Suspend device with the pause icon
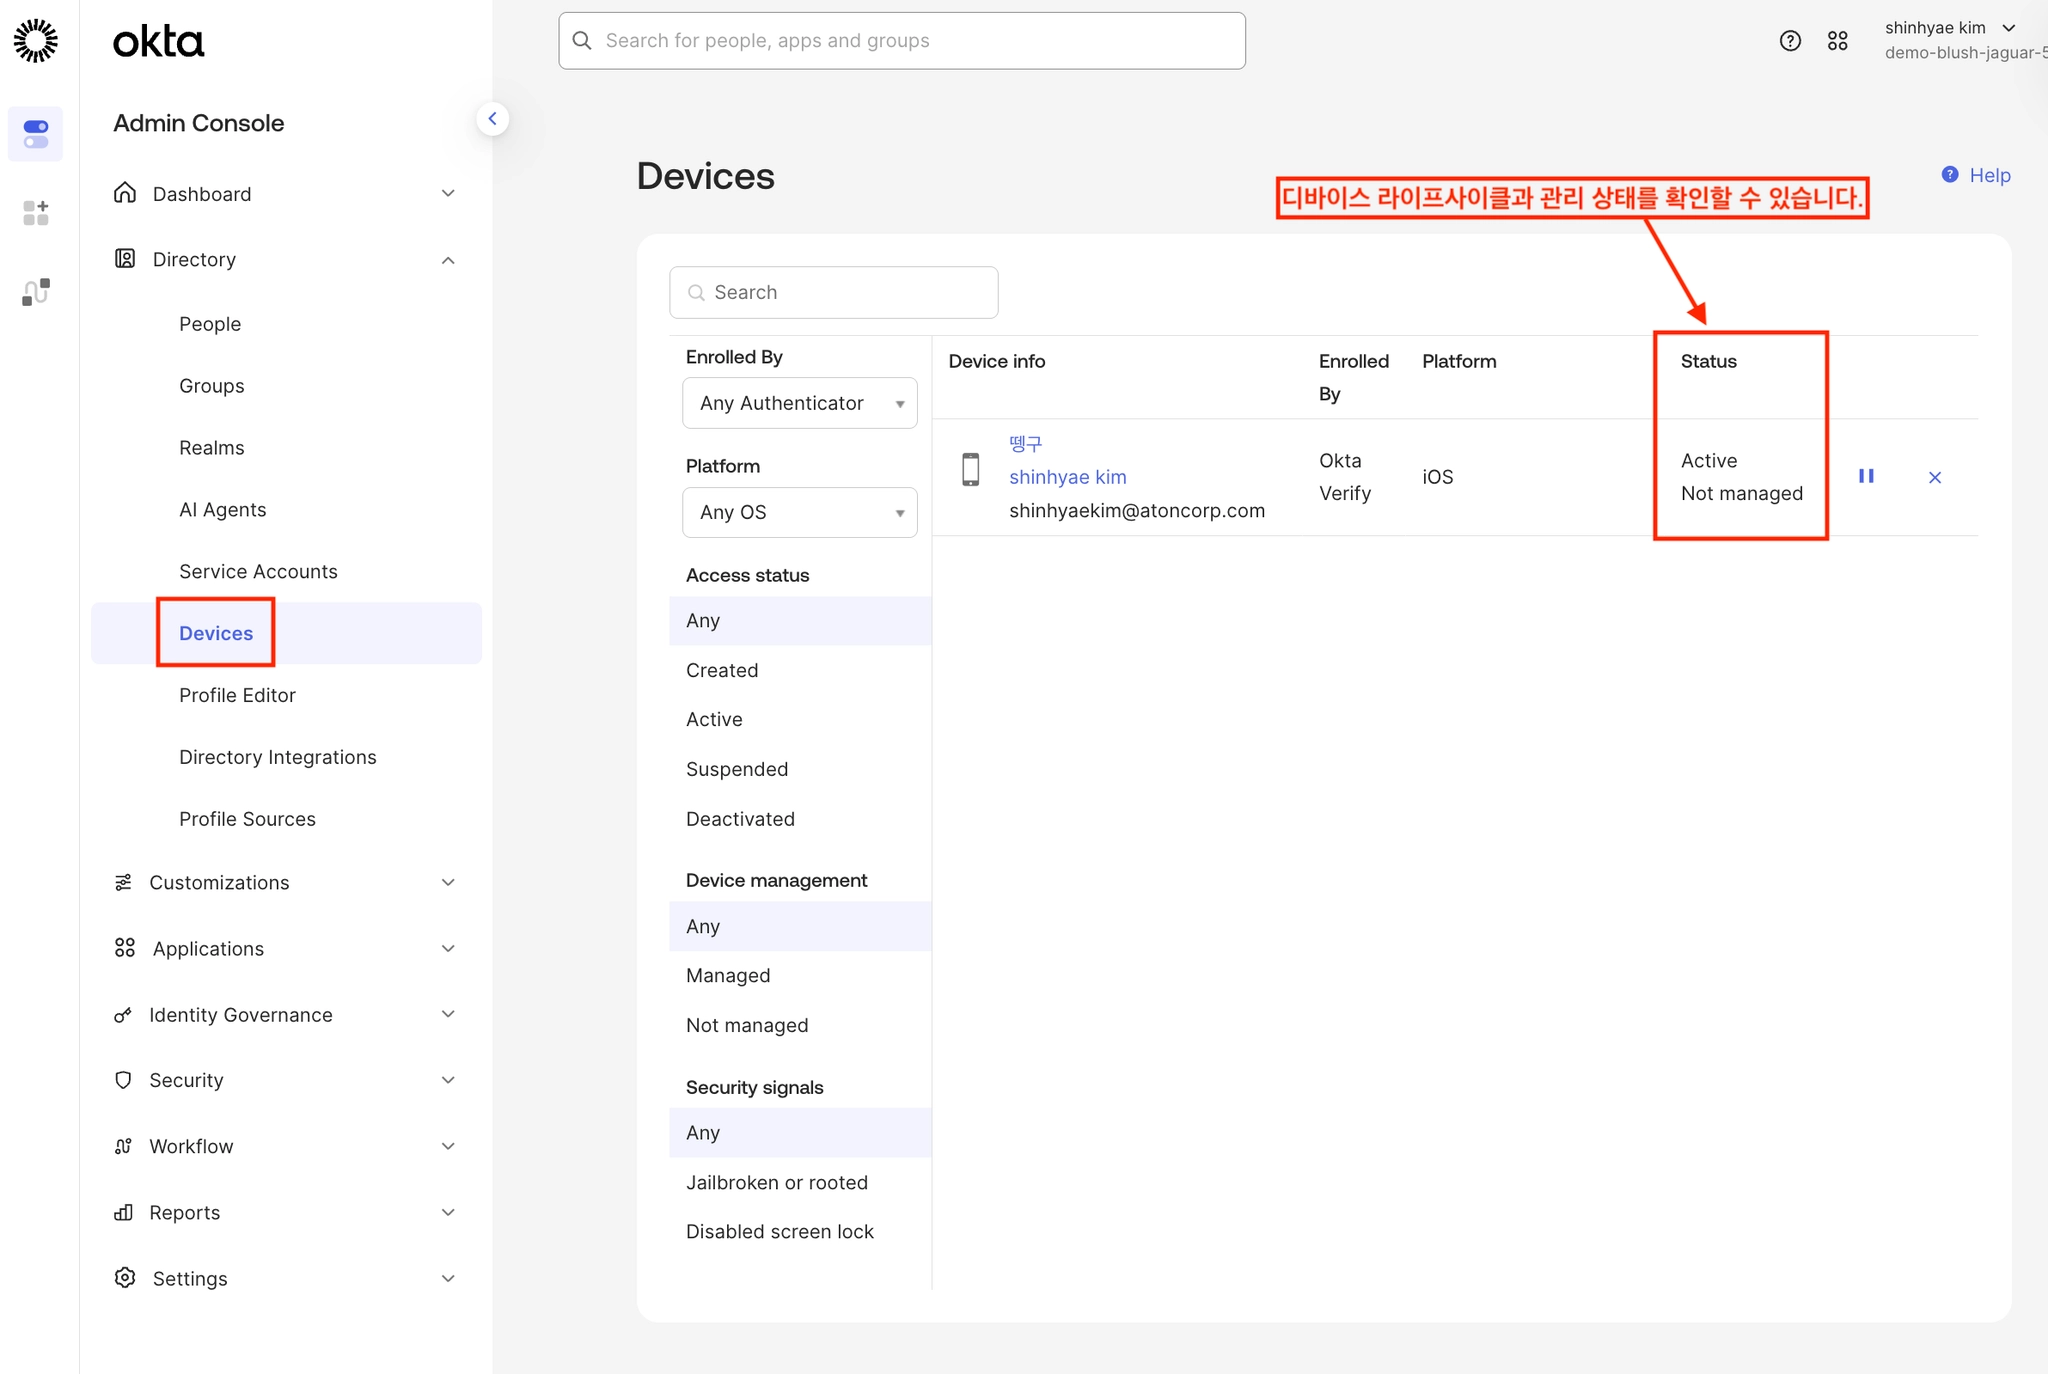The height and width of the screenshot is (1374, 2048). [1866, 477]
